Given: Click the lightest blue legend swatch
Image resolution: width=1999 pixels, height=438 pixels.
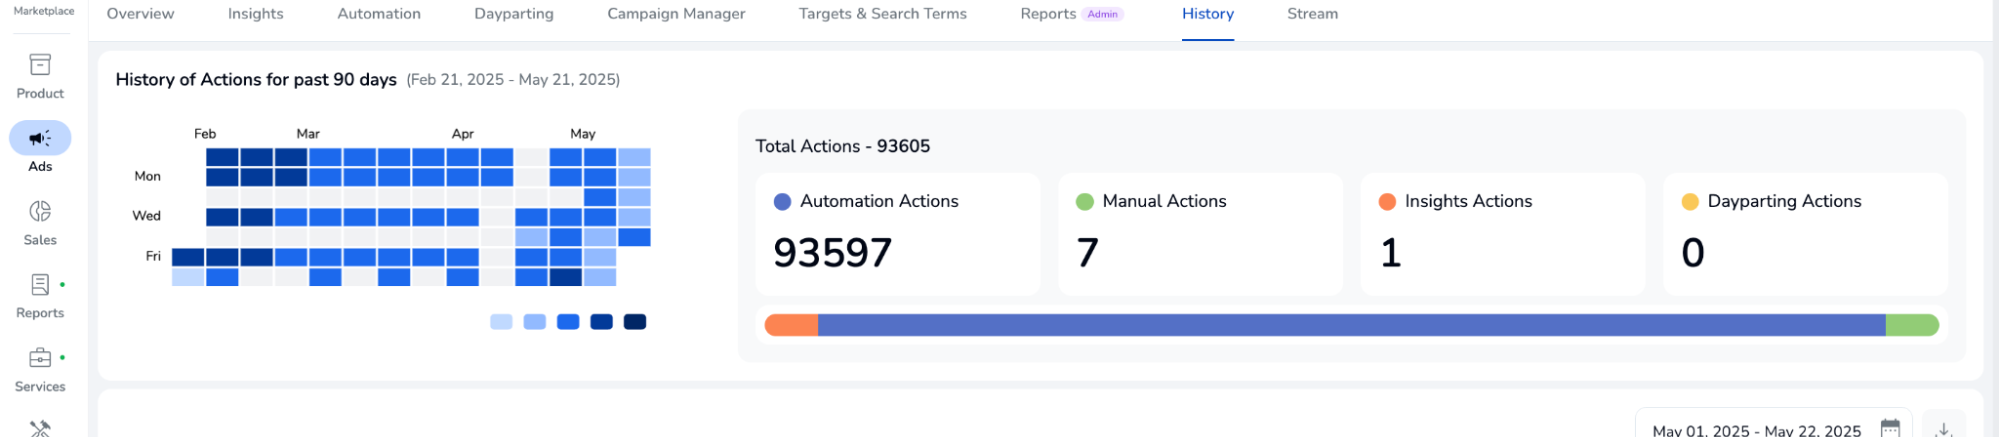Looking at the screenshot, I should tap(501, 322).
